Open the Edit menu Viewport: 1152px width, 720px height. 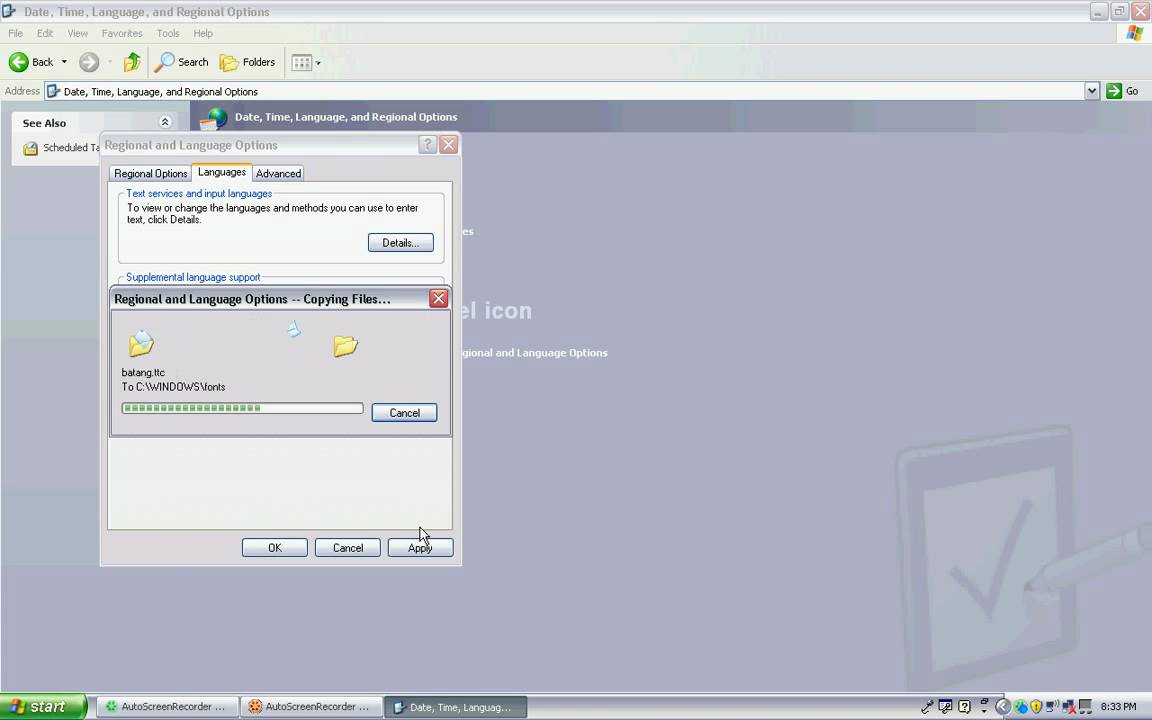45,33
